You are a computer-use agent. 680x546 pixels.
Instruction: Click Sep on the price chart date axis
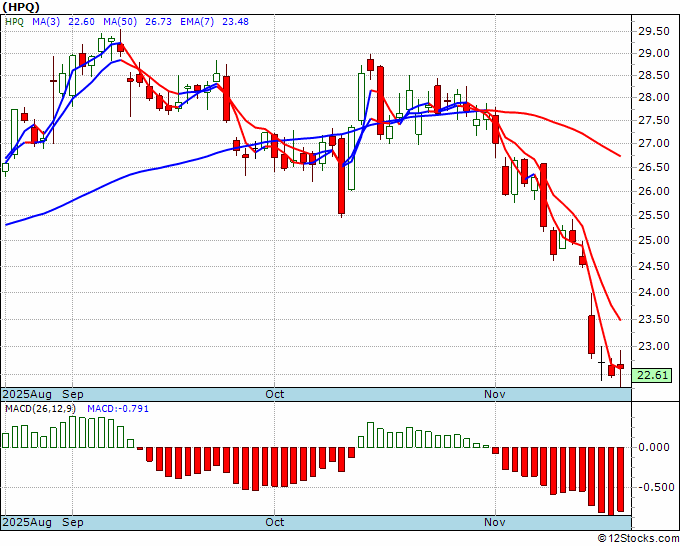coord(73,394)
